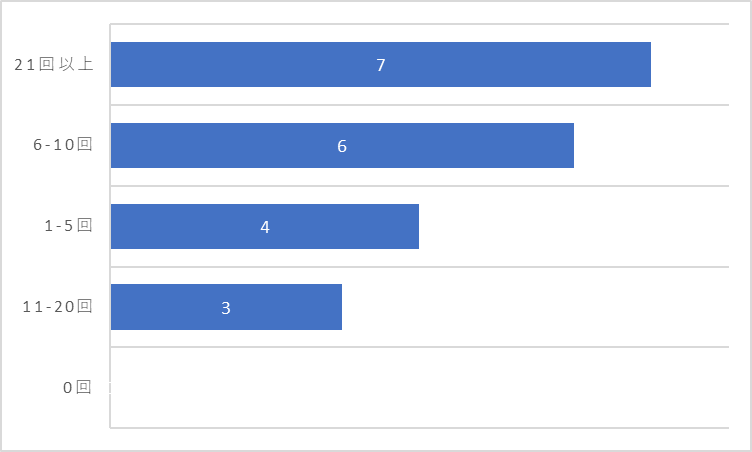Select the 11-20回 bar
The image size is (752, 452).
tap(226, 307)
